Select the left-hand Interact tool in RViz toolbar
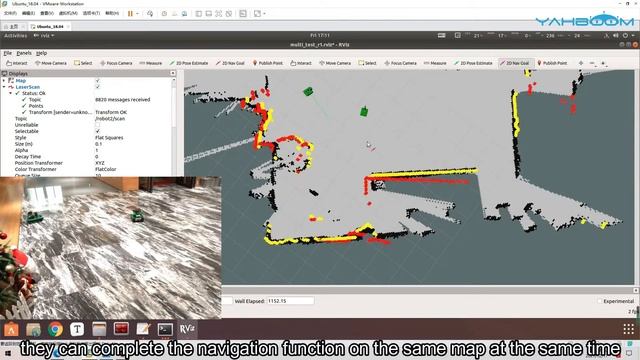640x360 pixels. (17, 63)
